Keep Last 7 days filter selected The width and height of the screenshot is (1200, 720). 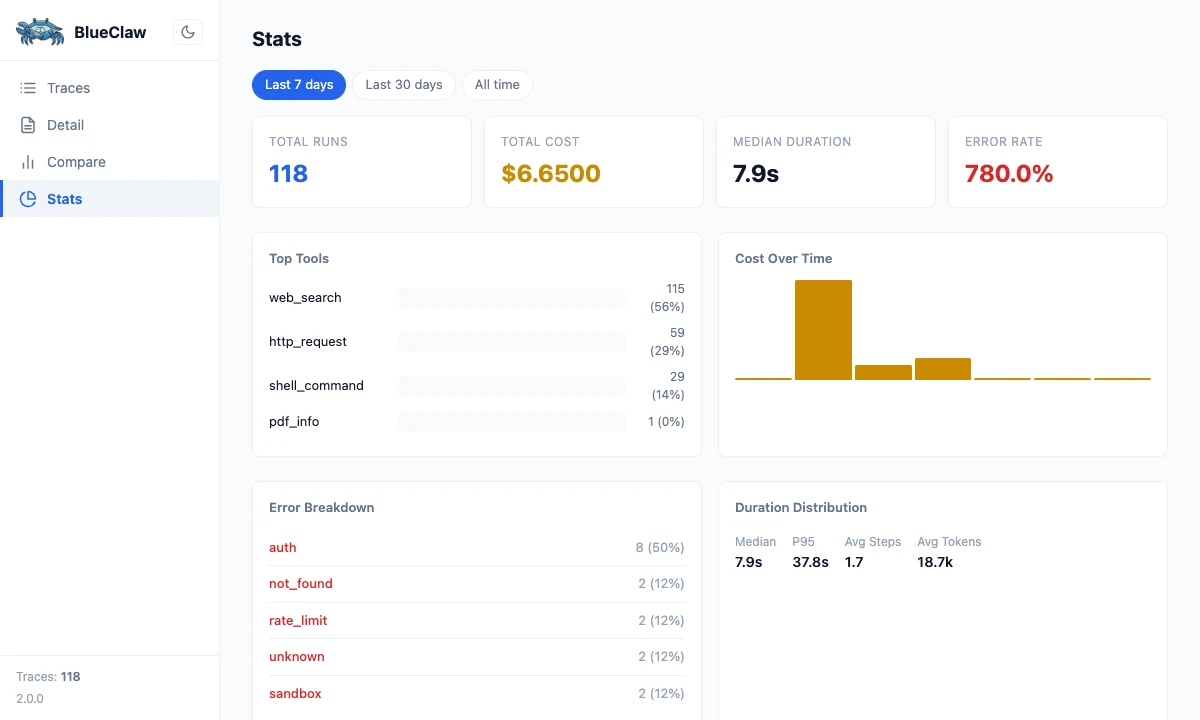coord(298,85)
